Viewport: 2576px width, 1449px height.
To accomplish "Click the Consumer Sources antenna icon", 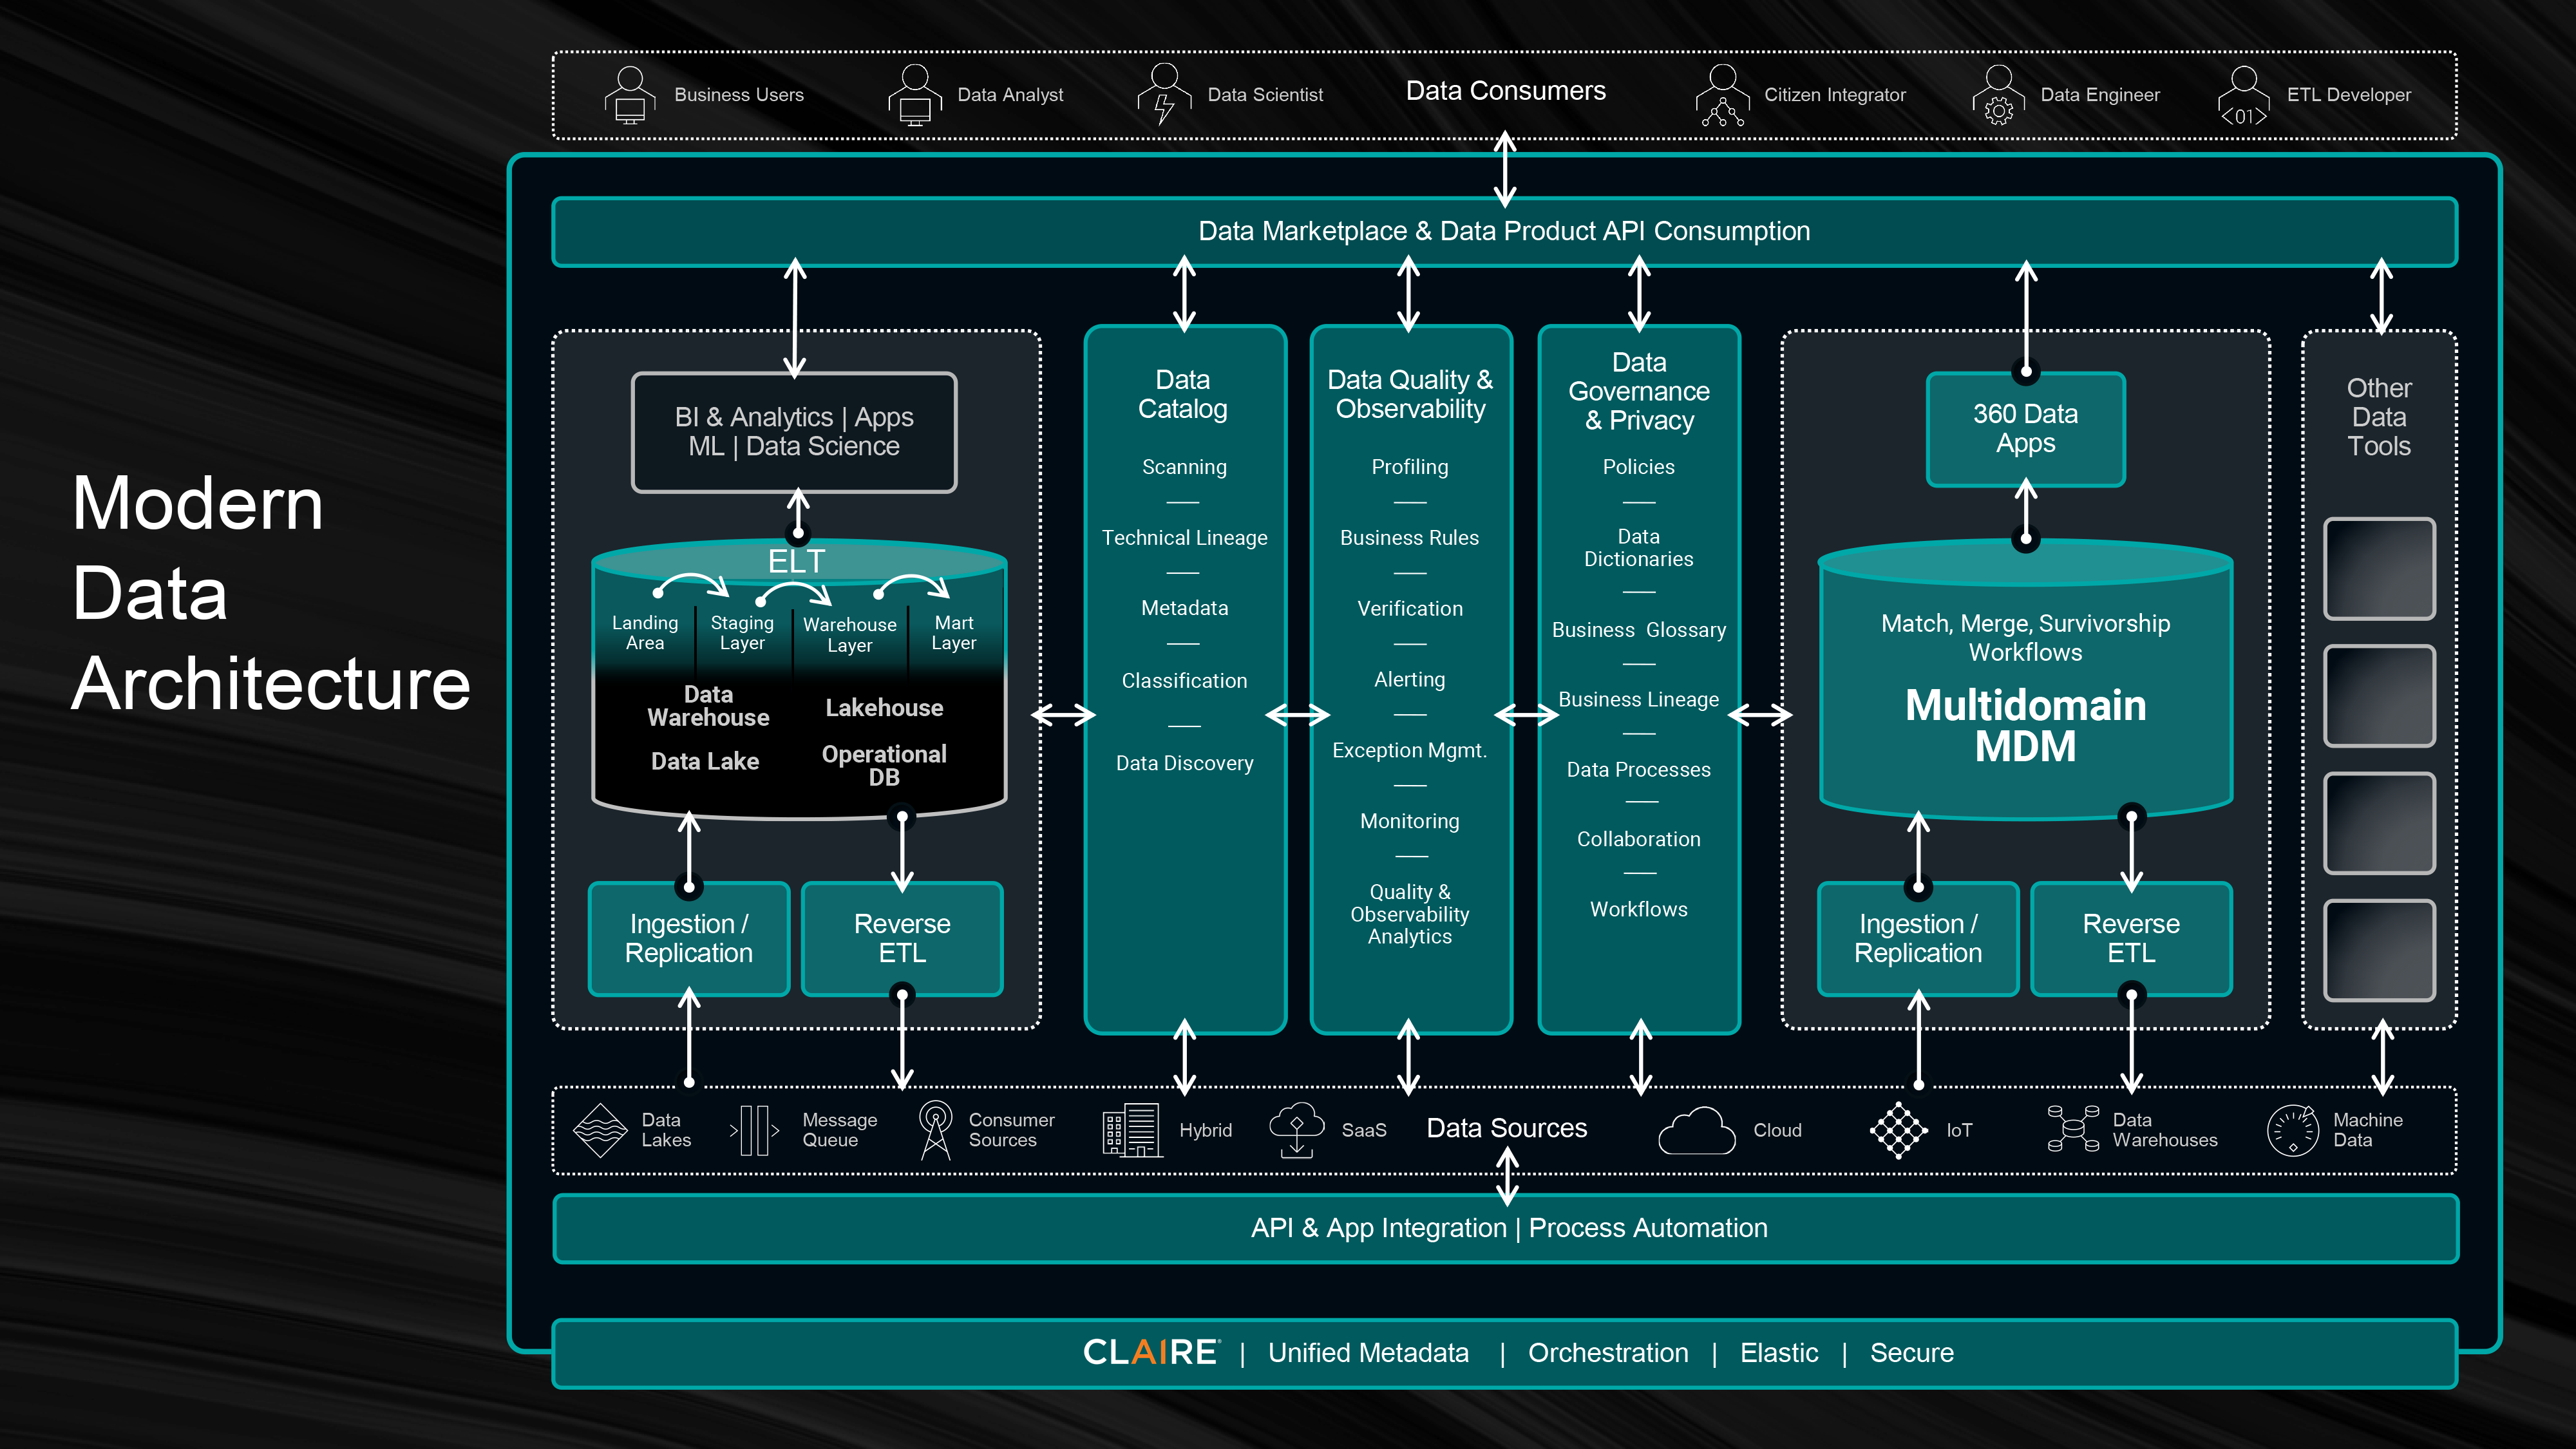I will tap(935, 1130).
